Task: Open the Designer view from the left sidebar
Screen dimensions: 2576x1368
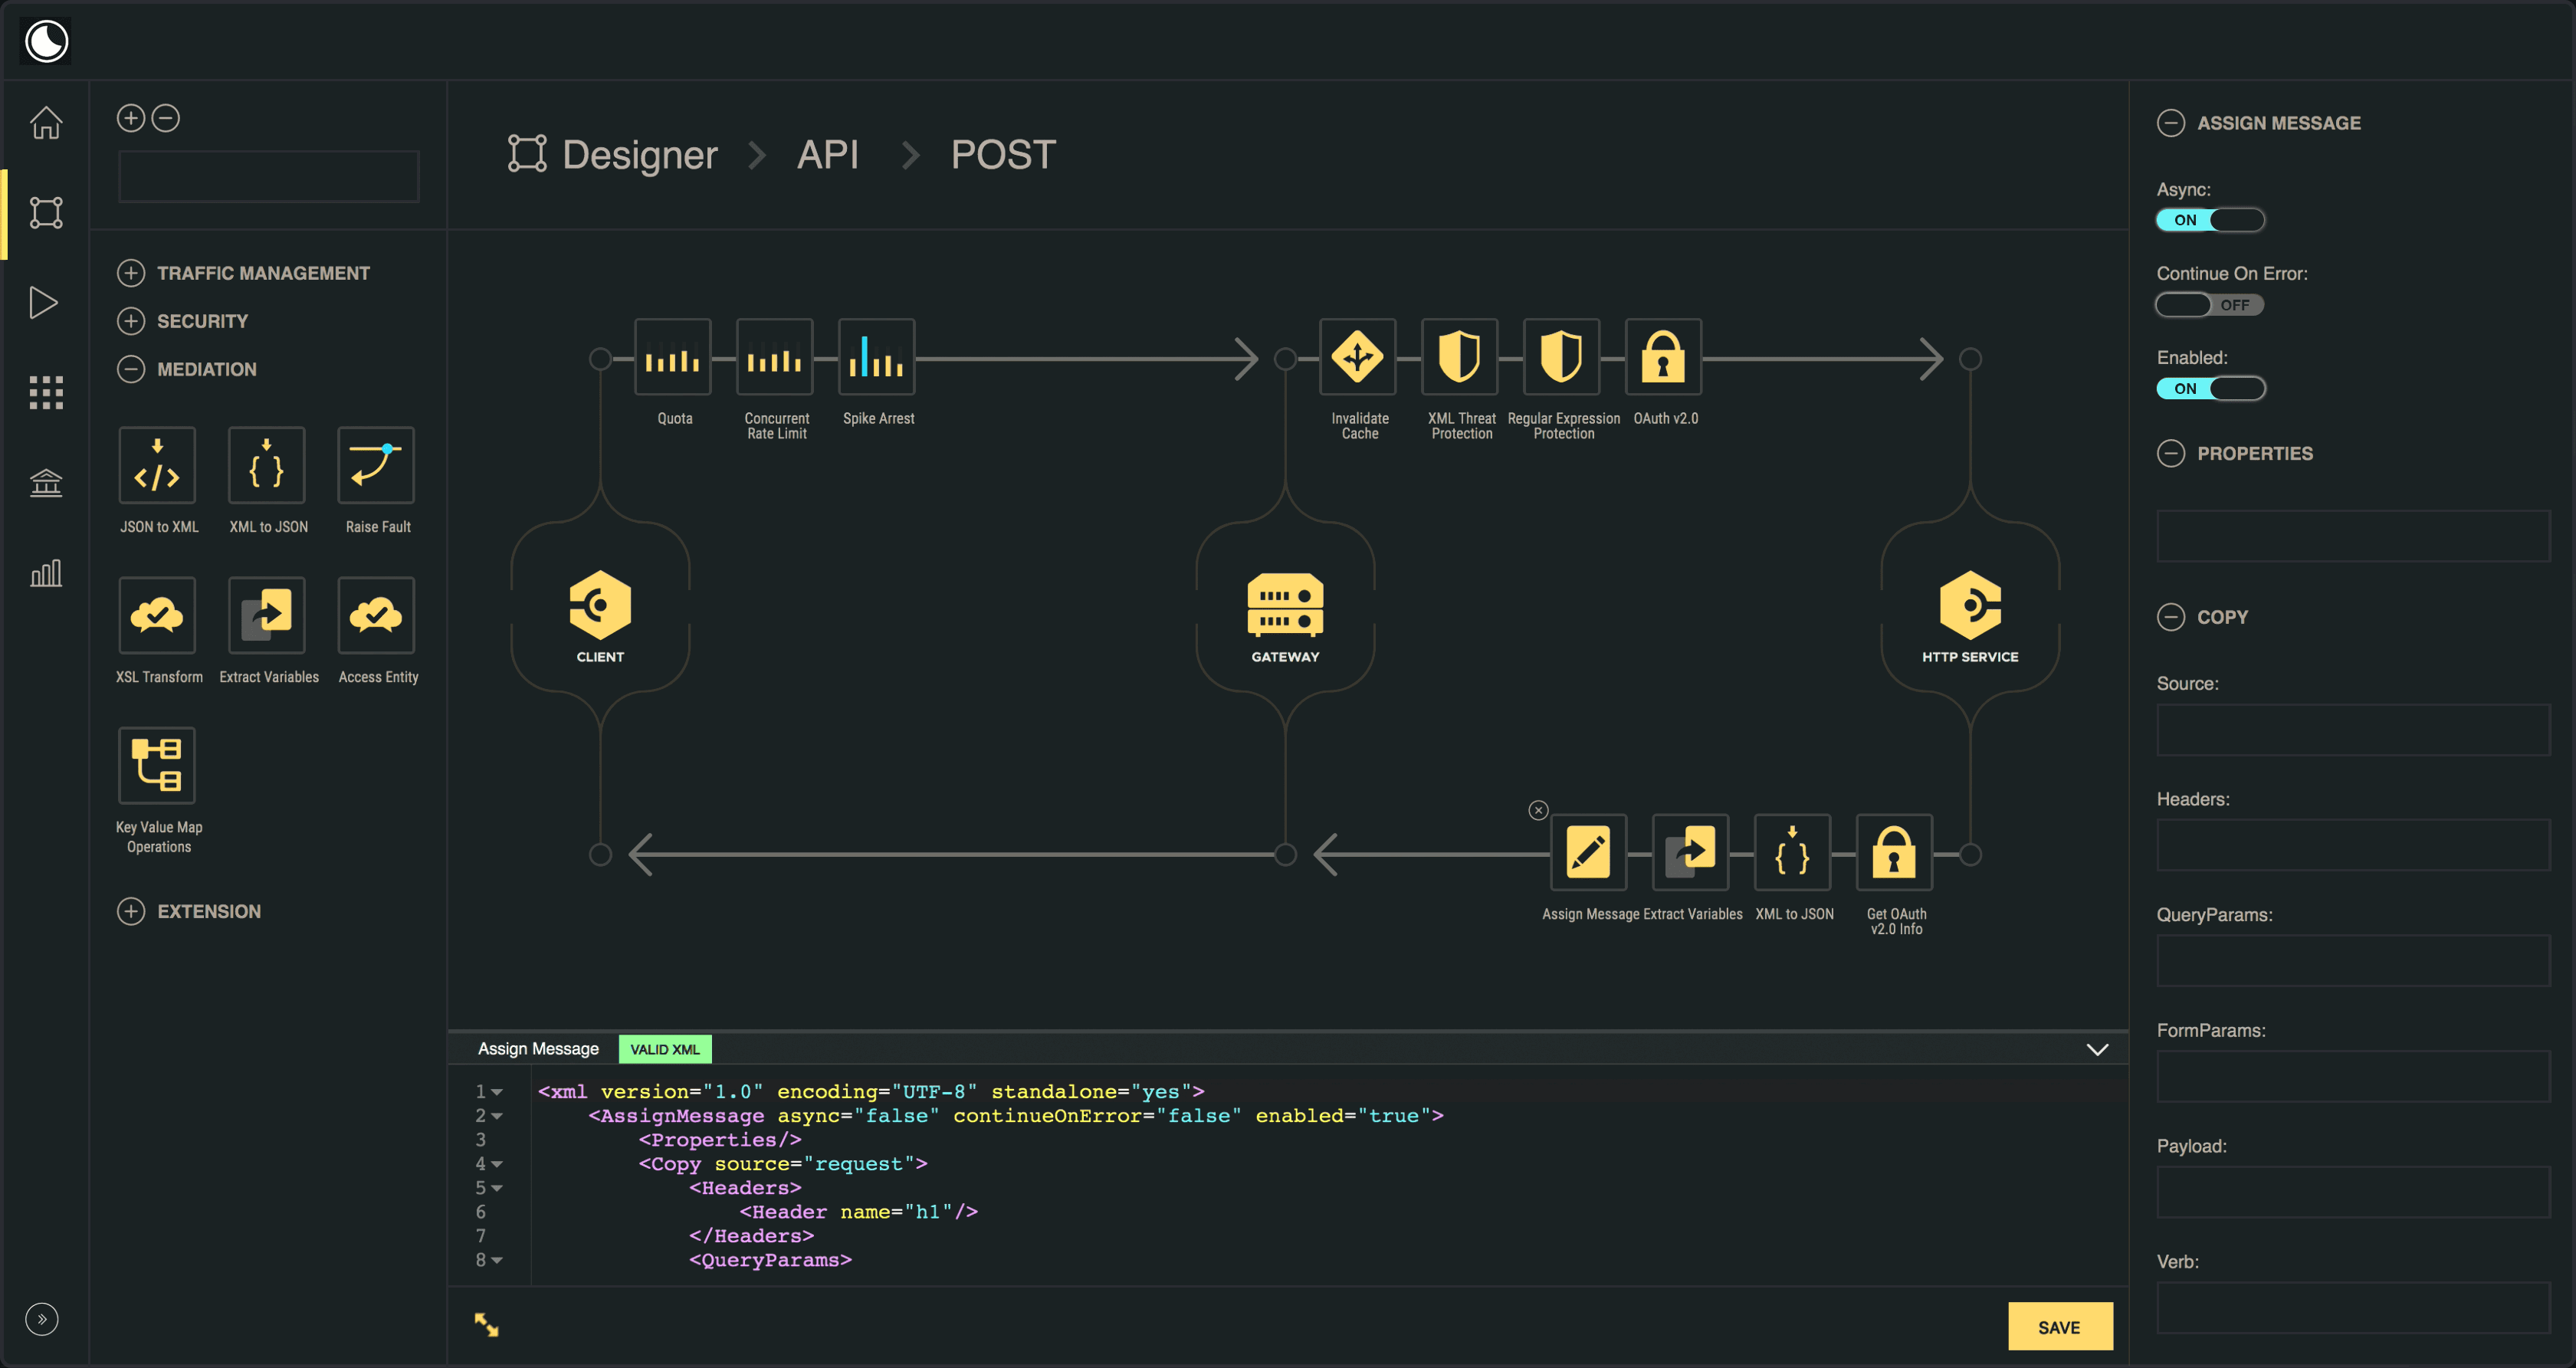Action: coord(46,212)
